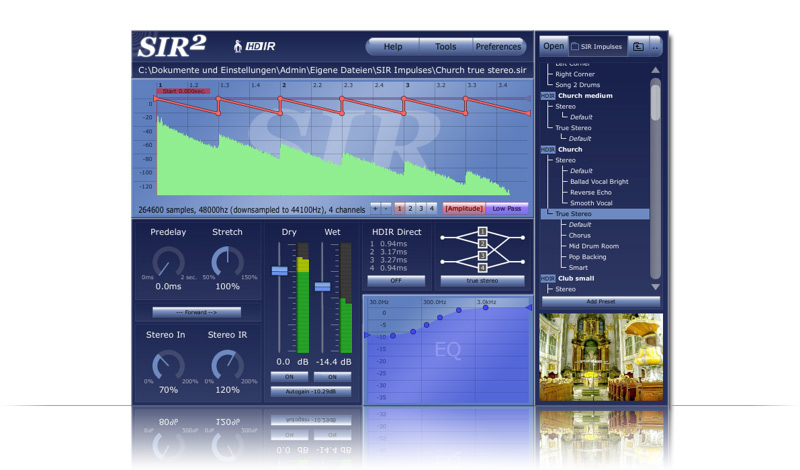Click the Dry level fader handle
Viewport: 800px width, 470px height.
280,270
